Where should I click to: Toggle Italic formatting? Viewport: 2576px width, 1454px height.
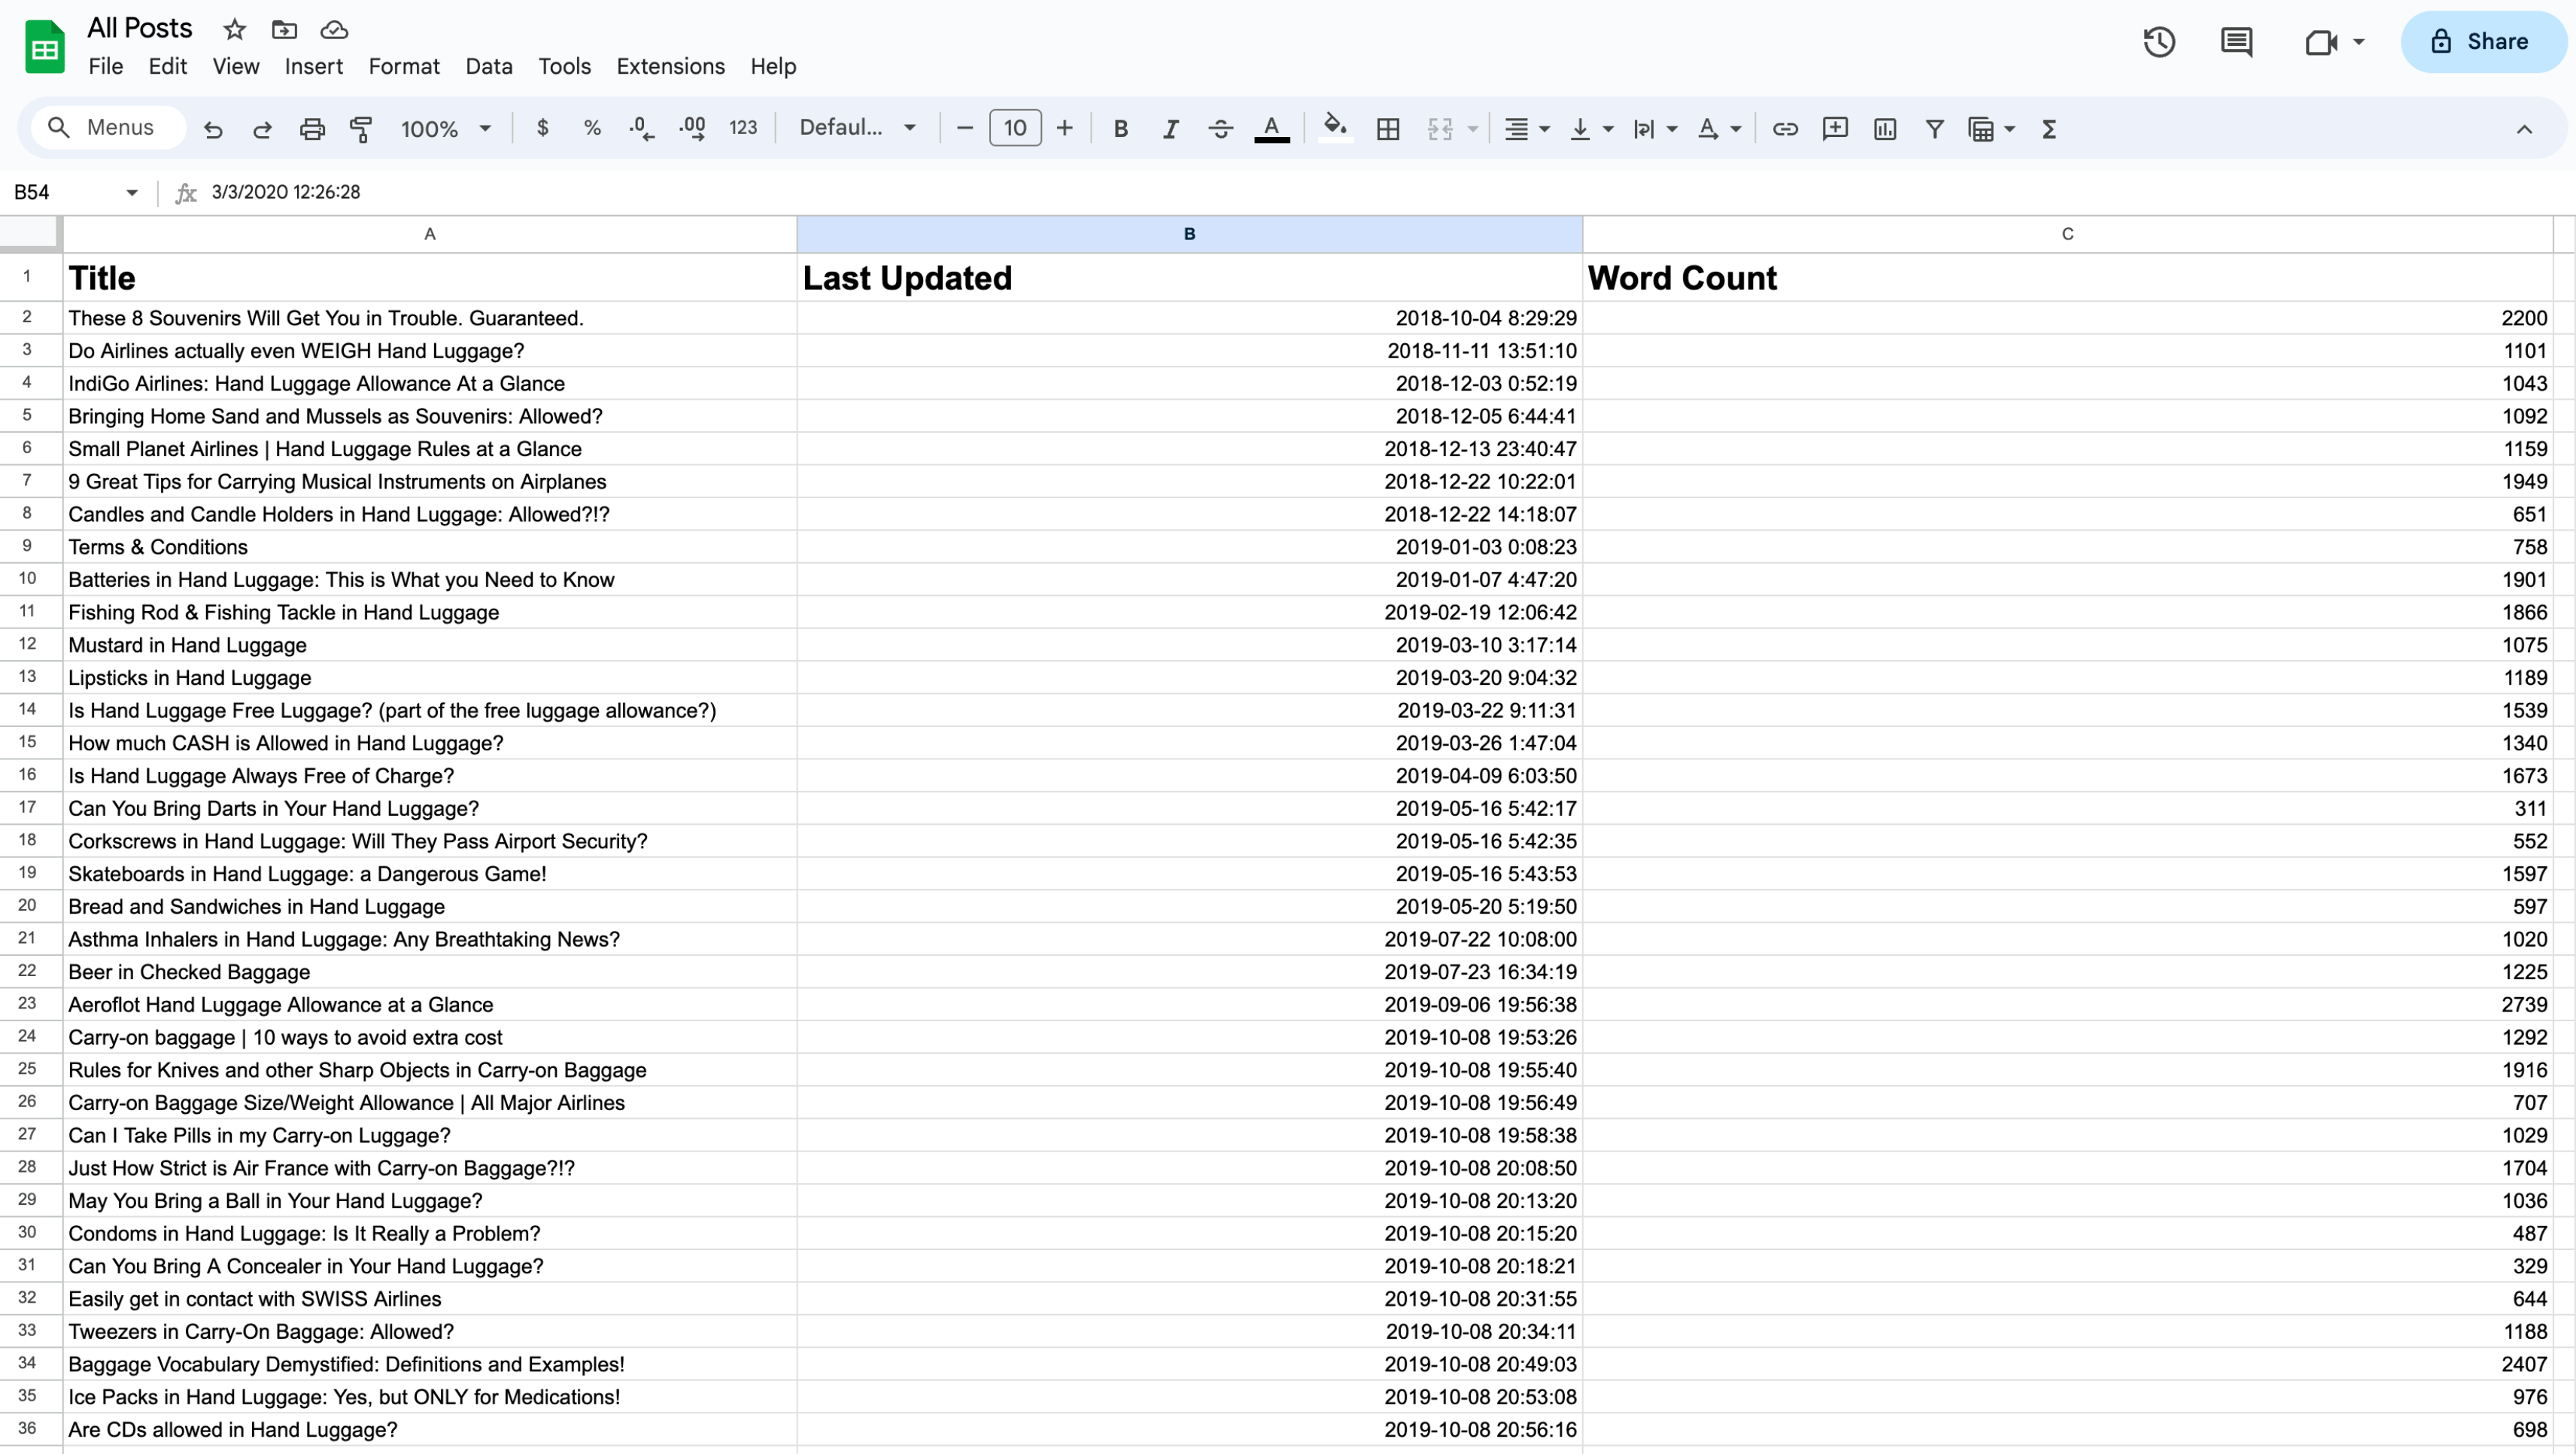(x=1171, y=128)
